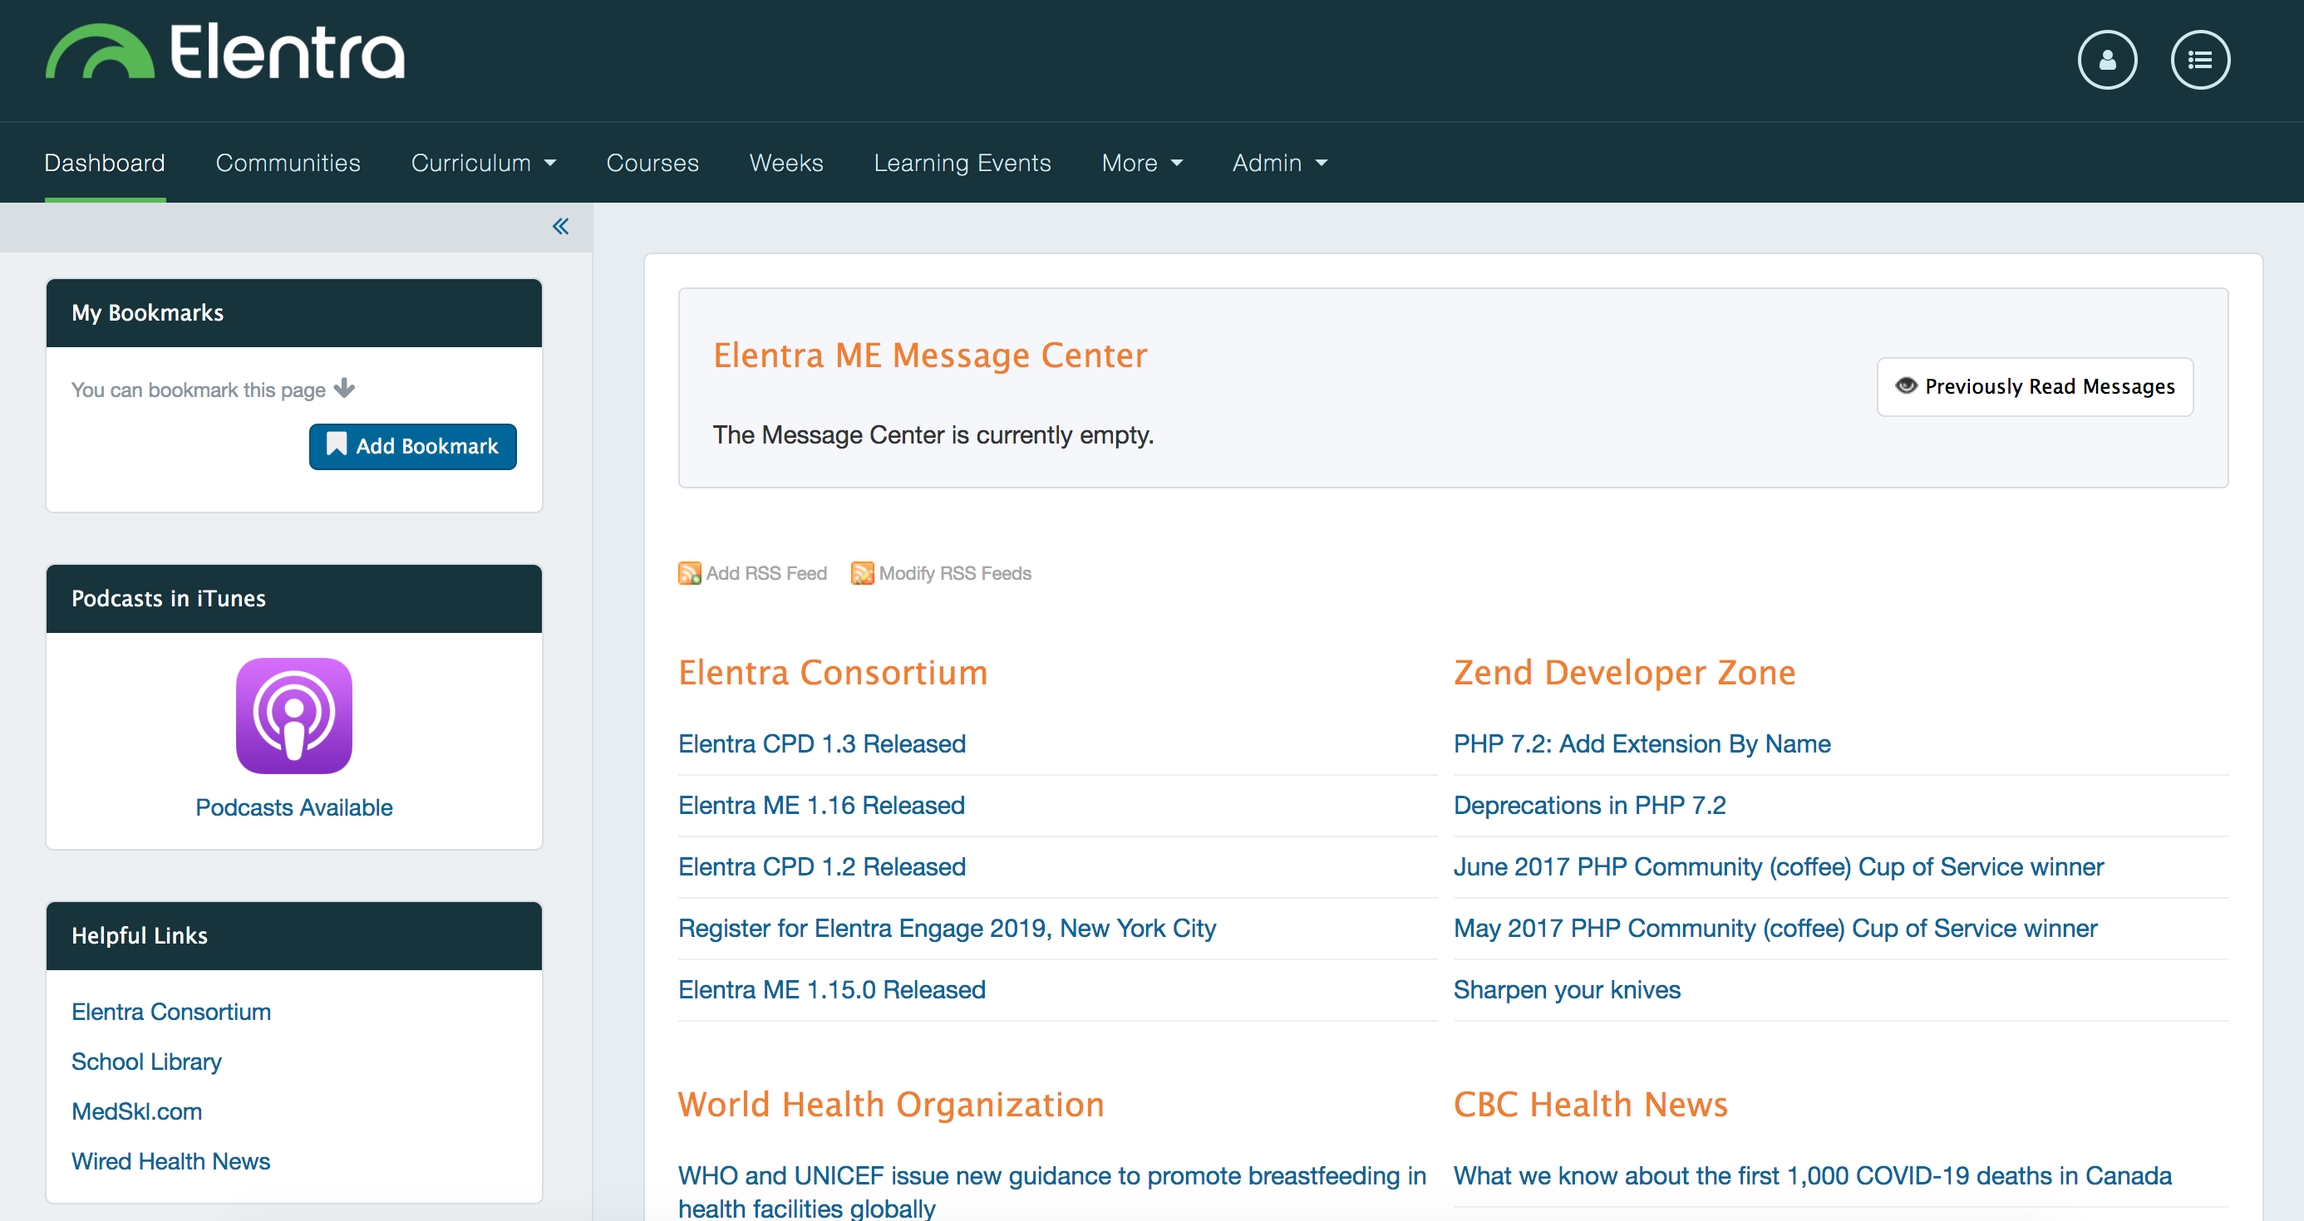Expand the Curriculum dropdown menu
Viewport: 2304px width, 1221px height.
click(483, 163)
